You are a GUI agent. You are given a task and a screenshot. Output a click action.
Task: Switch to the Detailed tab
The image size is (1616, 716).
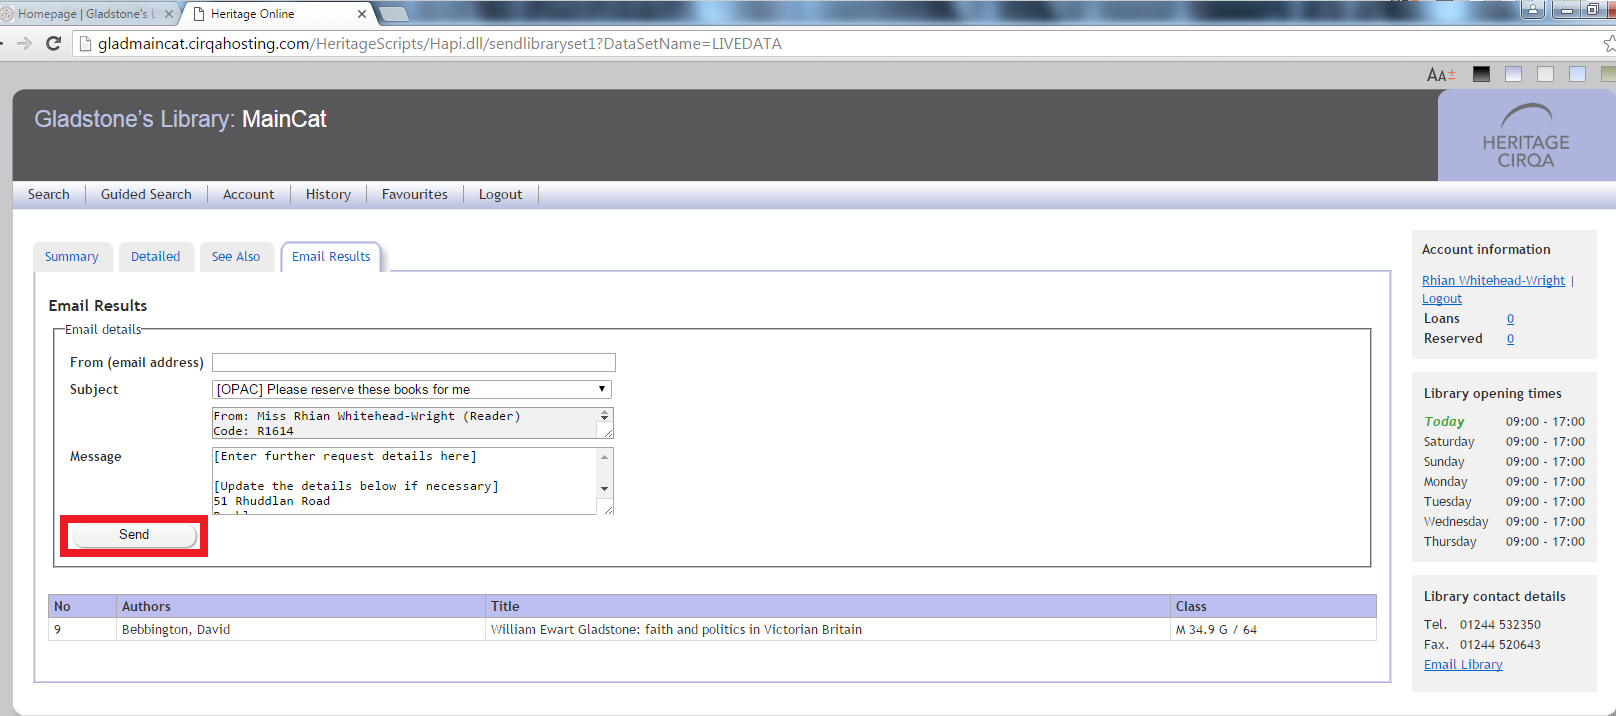pos(156,257)
